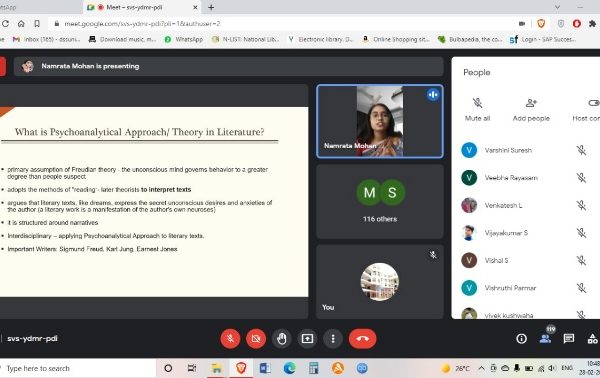Show hidden system tray icons chevron
600x378 pixels.
click(481, 368)
